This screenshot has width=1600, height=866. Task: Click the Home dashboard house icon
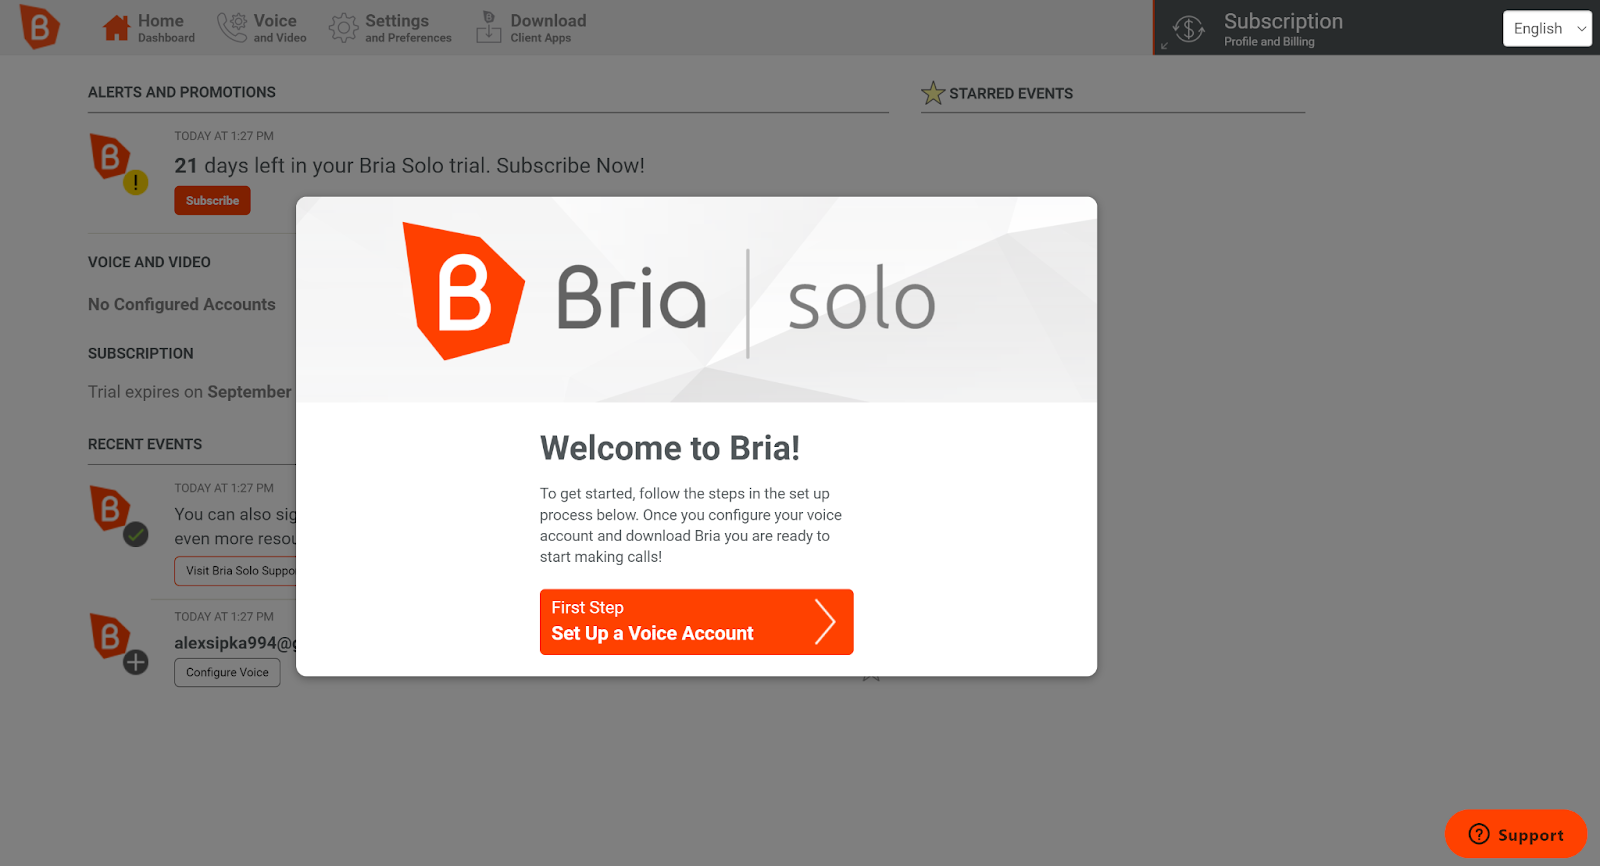(x=116, y=28)
